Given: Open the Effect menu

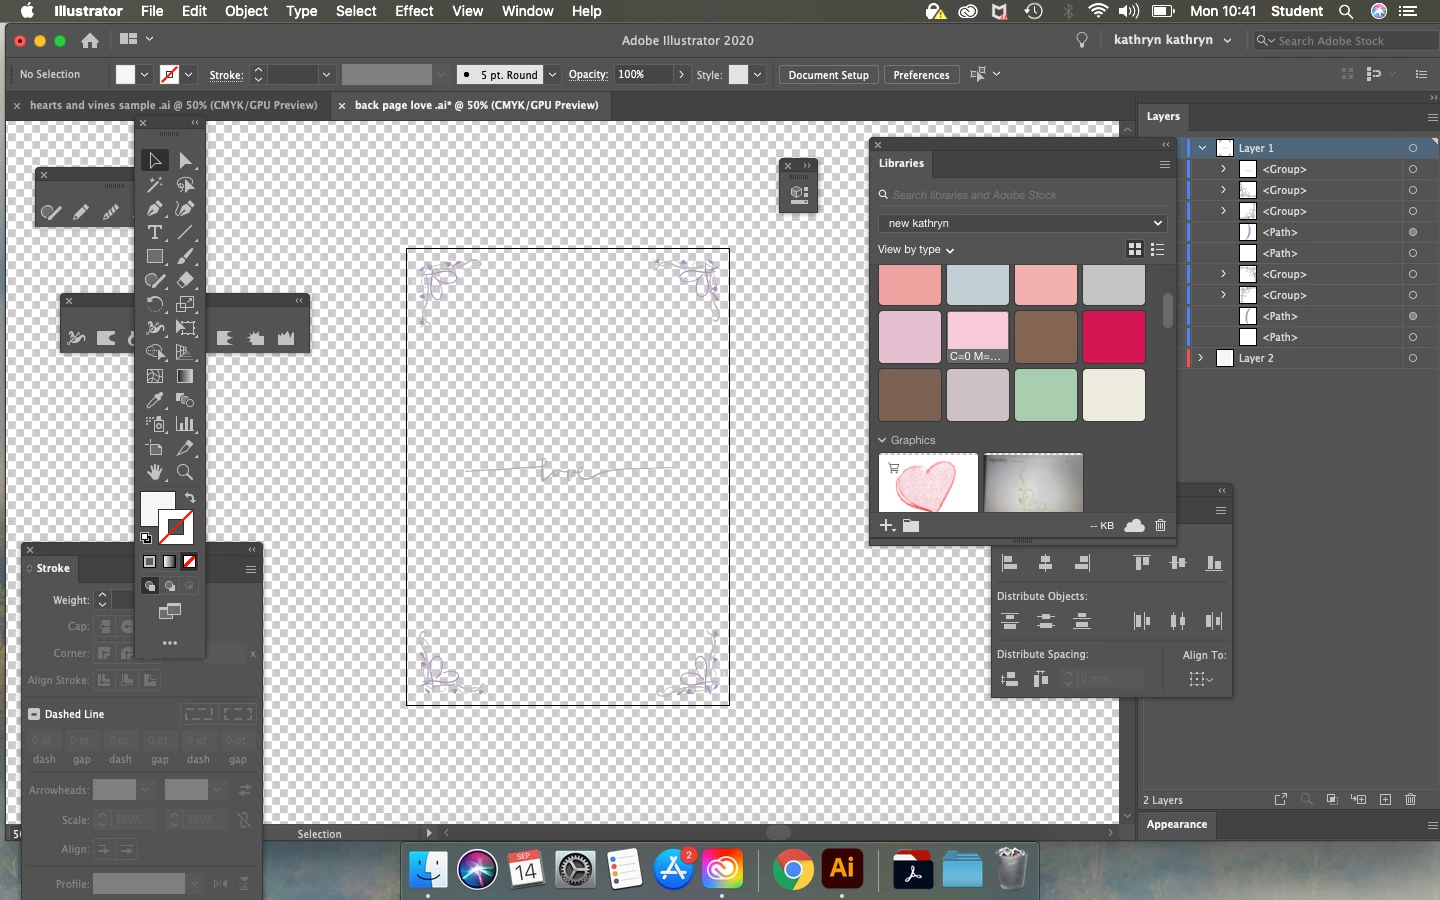Looking at the screenshot, I should [414, 11].
